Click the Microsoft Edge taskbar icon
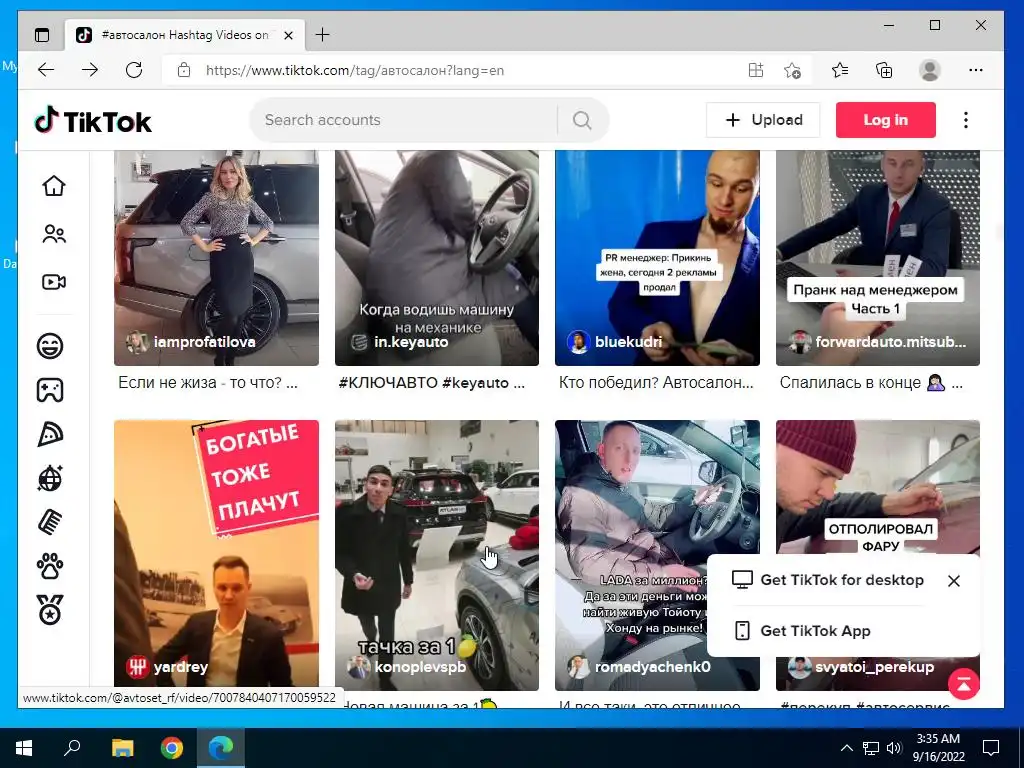Image resolution: width=1024 pixels, height=768 pixels. 221,748
